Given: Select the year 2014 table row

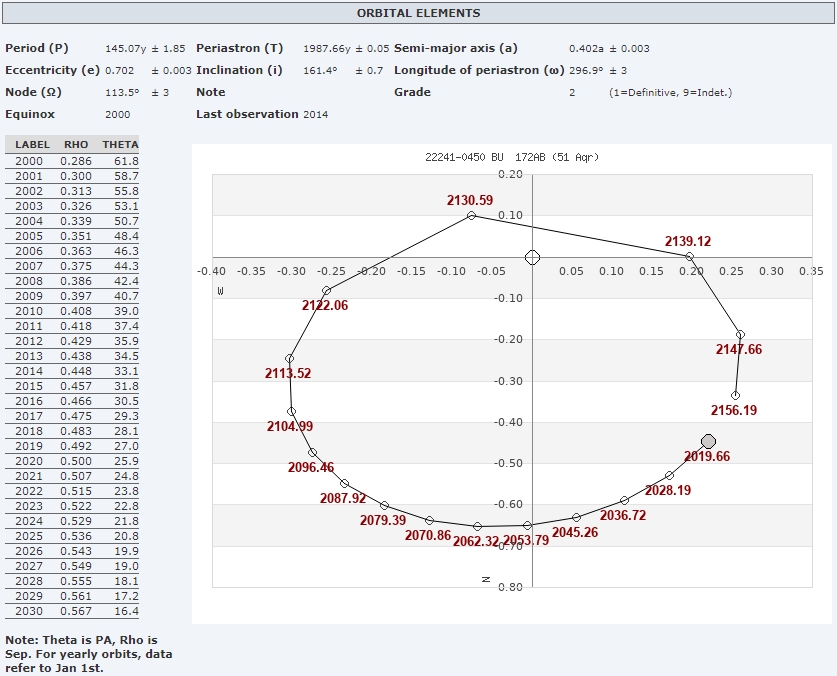Looking at the screenshot, I should click(72, 371).
